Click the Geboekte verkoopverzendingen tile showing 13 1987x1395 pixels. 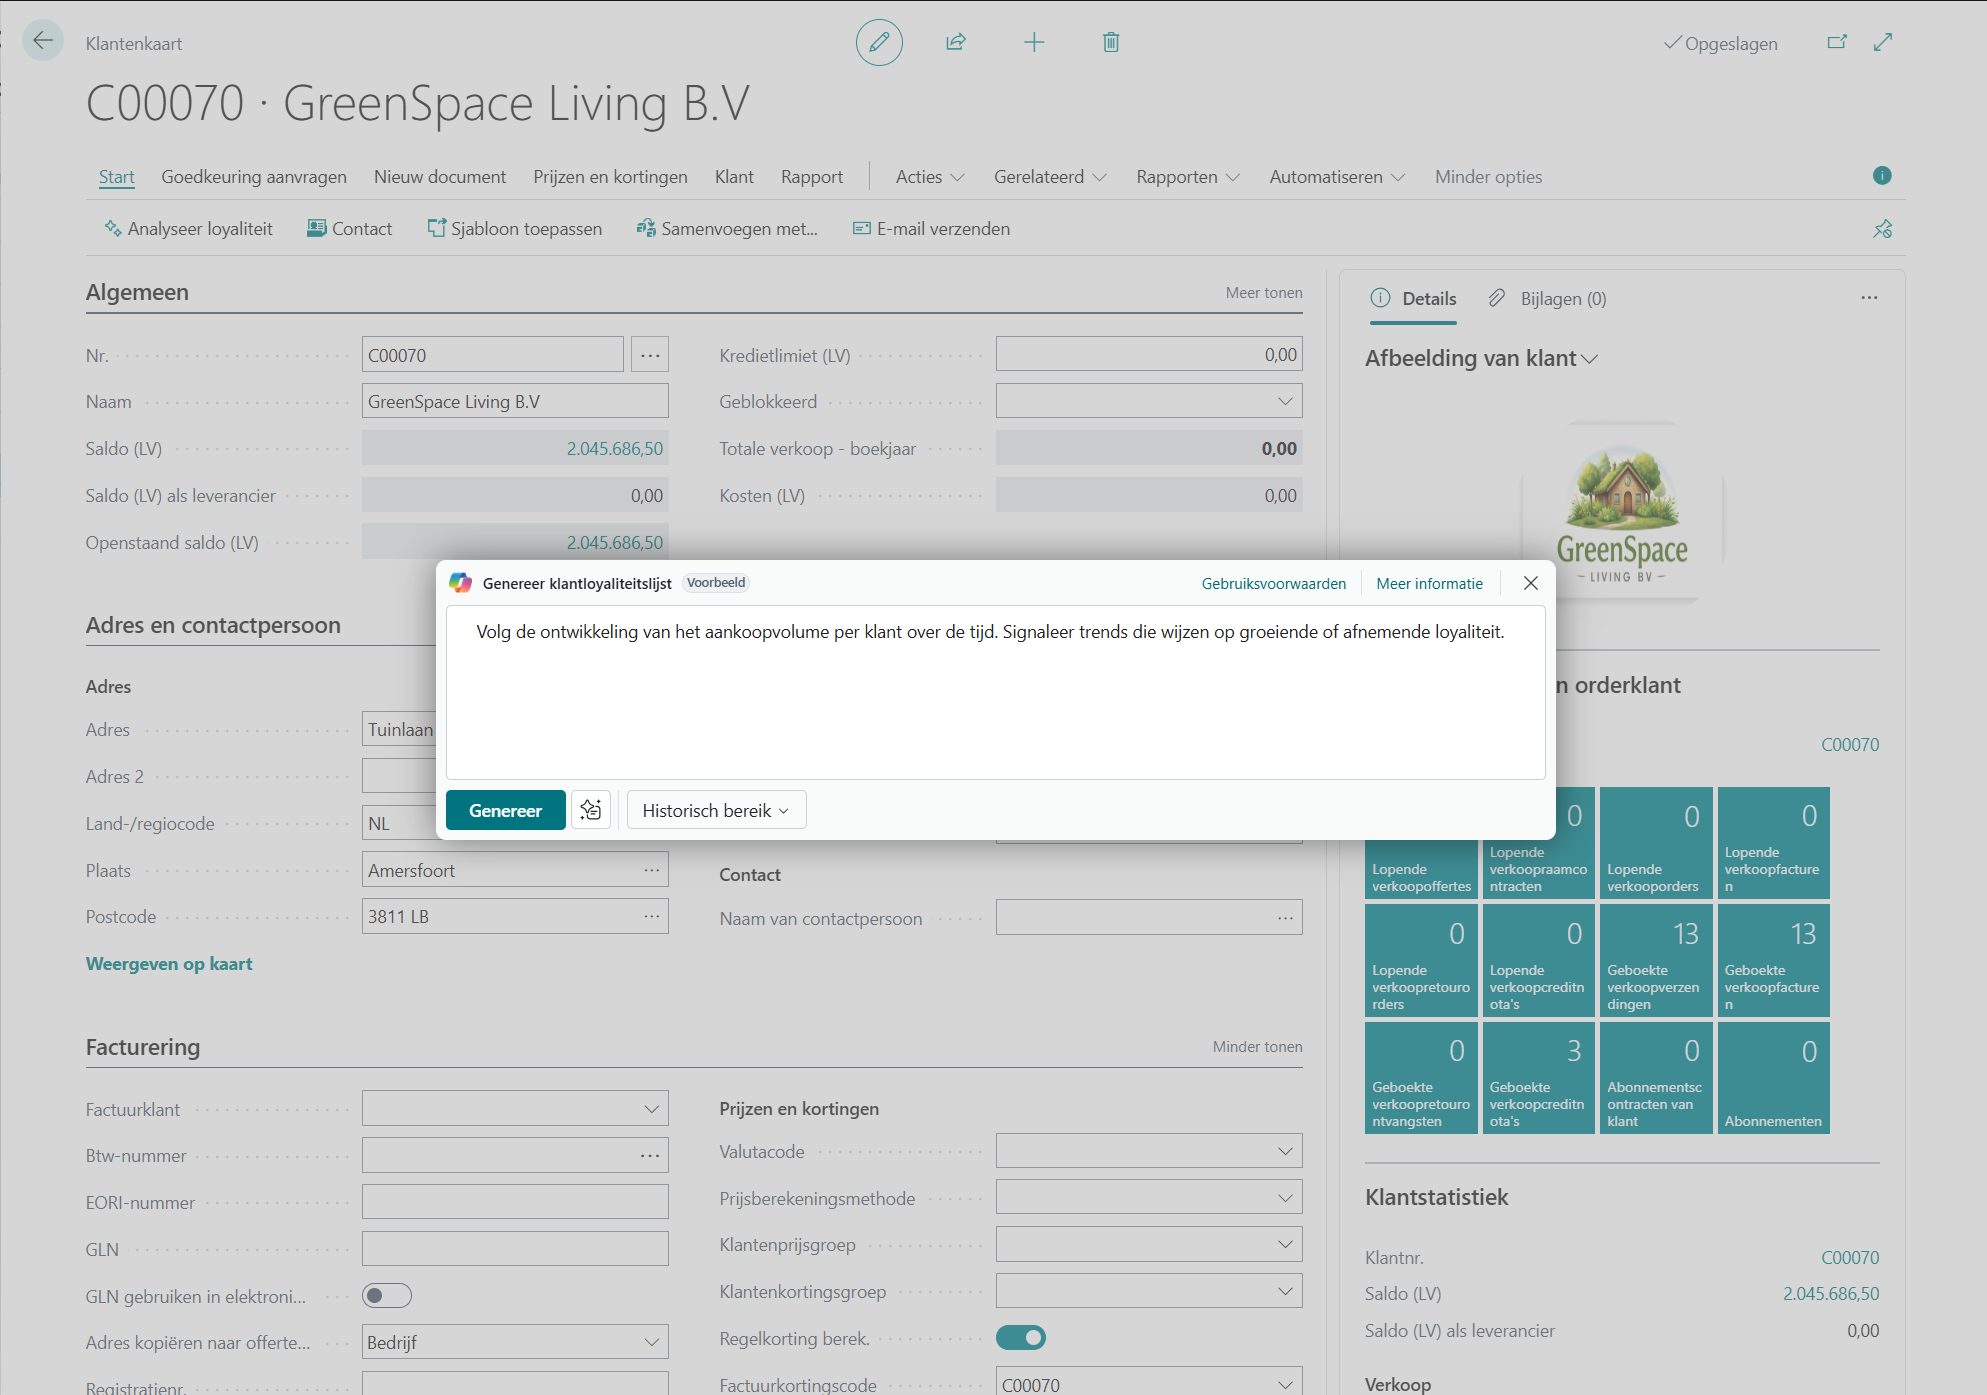point(1655,960)
